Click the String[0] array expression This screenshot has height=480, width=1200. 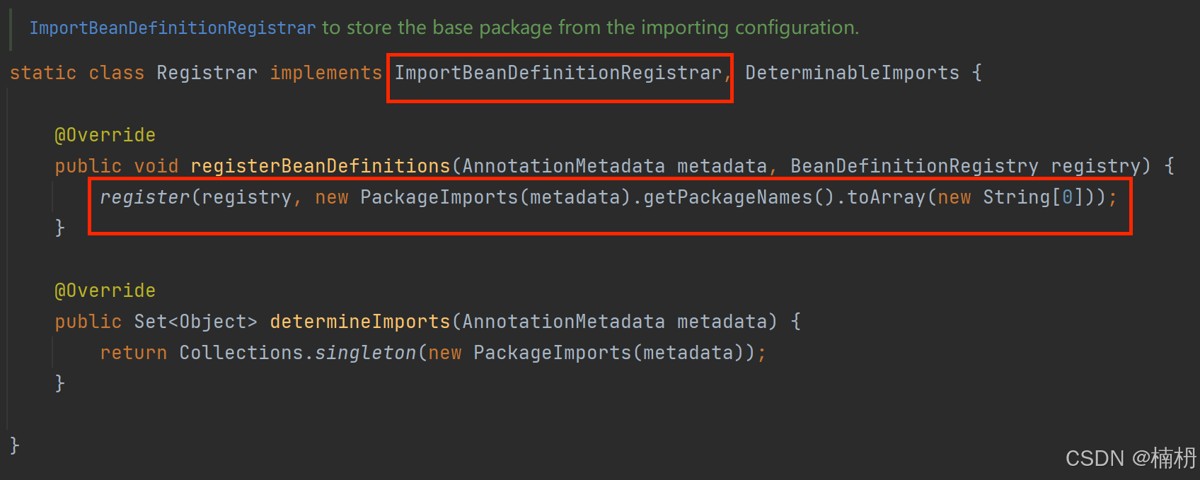(1033, 197)
